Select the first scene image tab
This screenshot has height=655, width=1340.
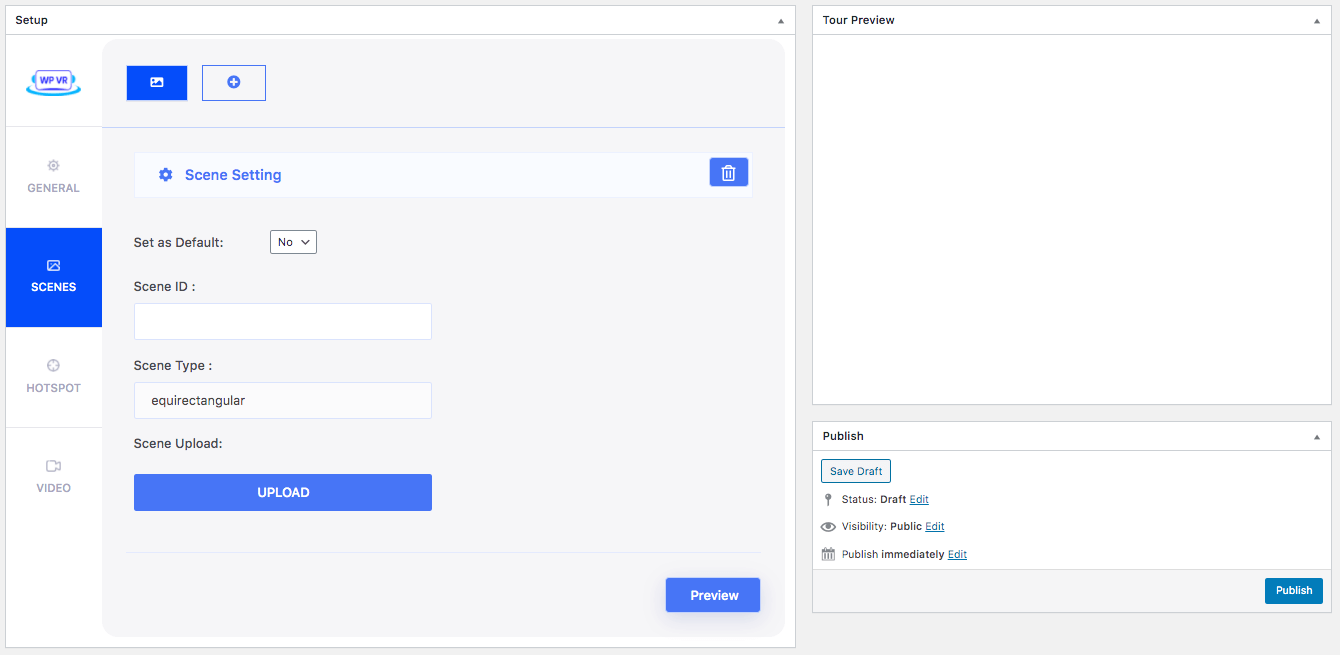point(157,83)
